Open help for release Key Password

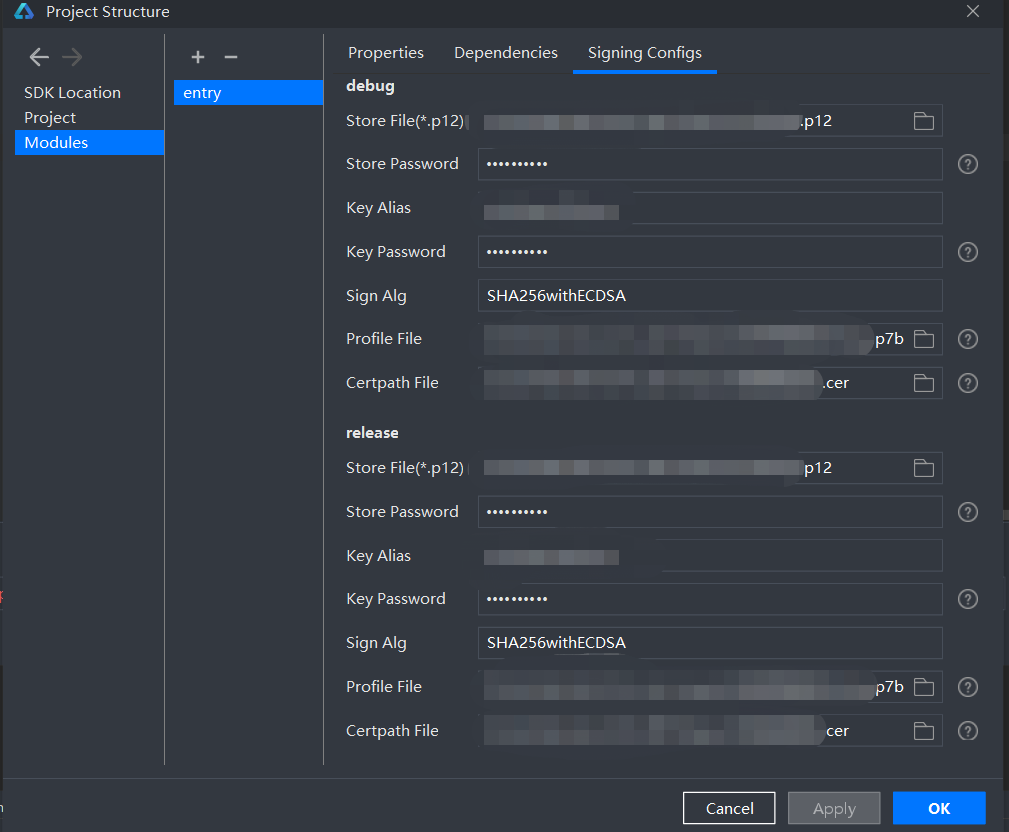[967, 599]
